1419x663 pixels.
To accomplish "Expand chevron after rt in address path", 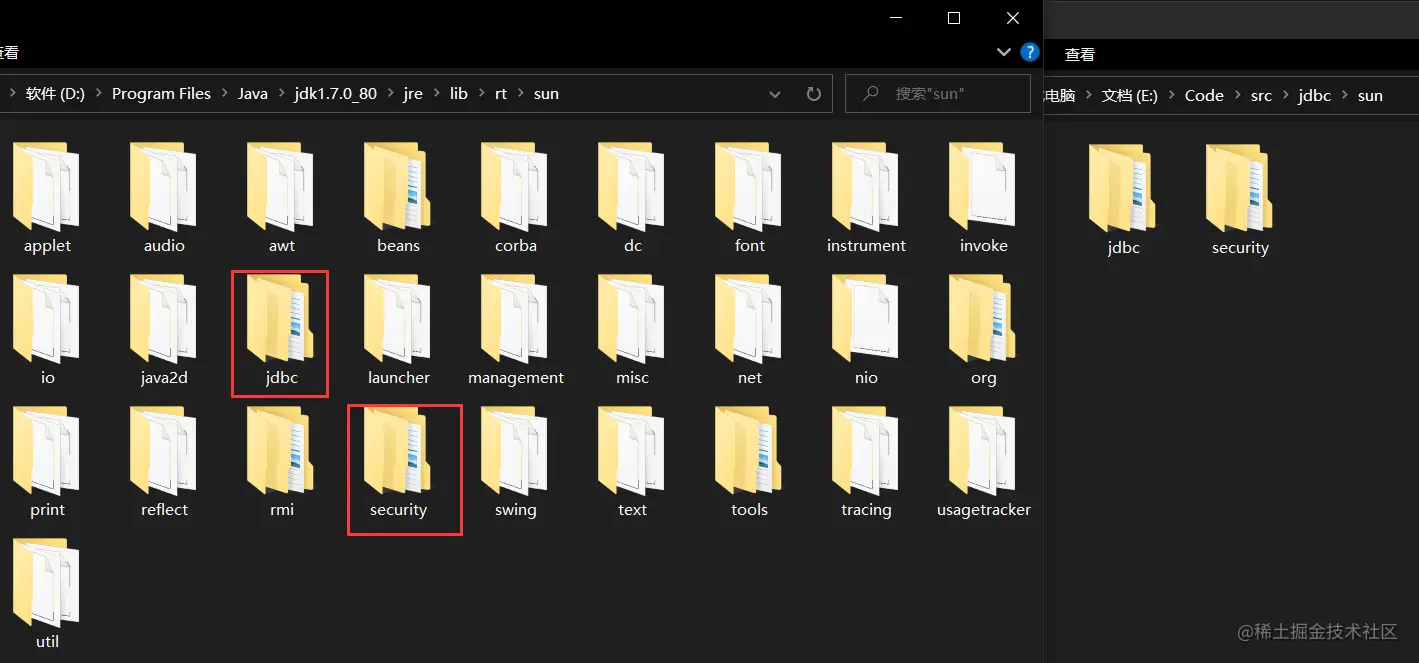I will click(x=520, y=94).
